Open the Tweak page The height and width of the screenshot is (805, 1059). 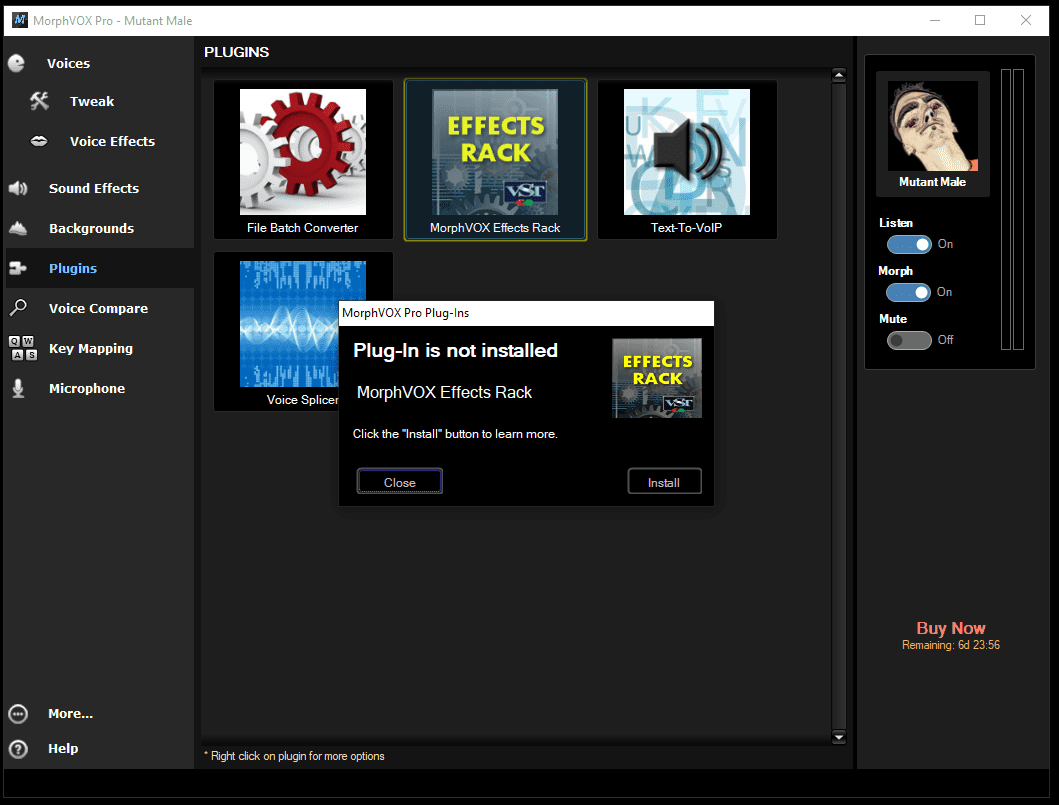pos(92,101)
